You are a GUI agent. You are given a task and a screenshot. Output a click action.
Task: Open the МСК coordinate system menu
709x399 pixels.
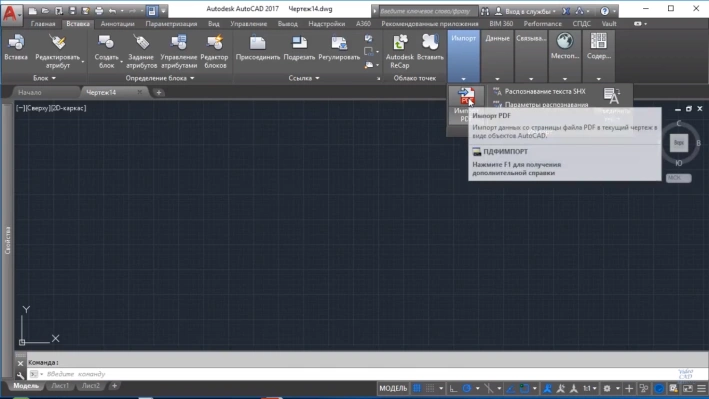pos(678,178)
